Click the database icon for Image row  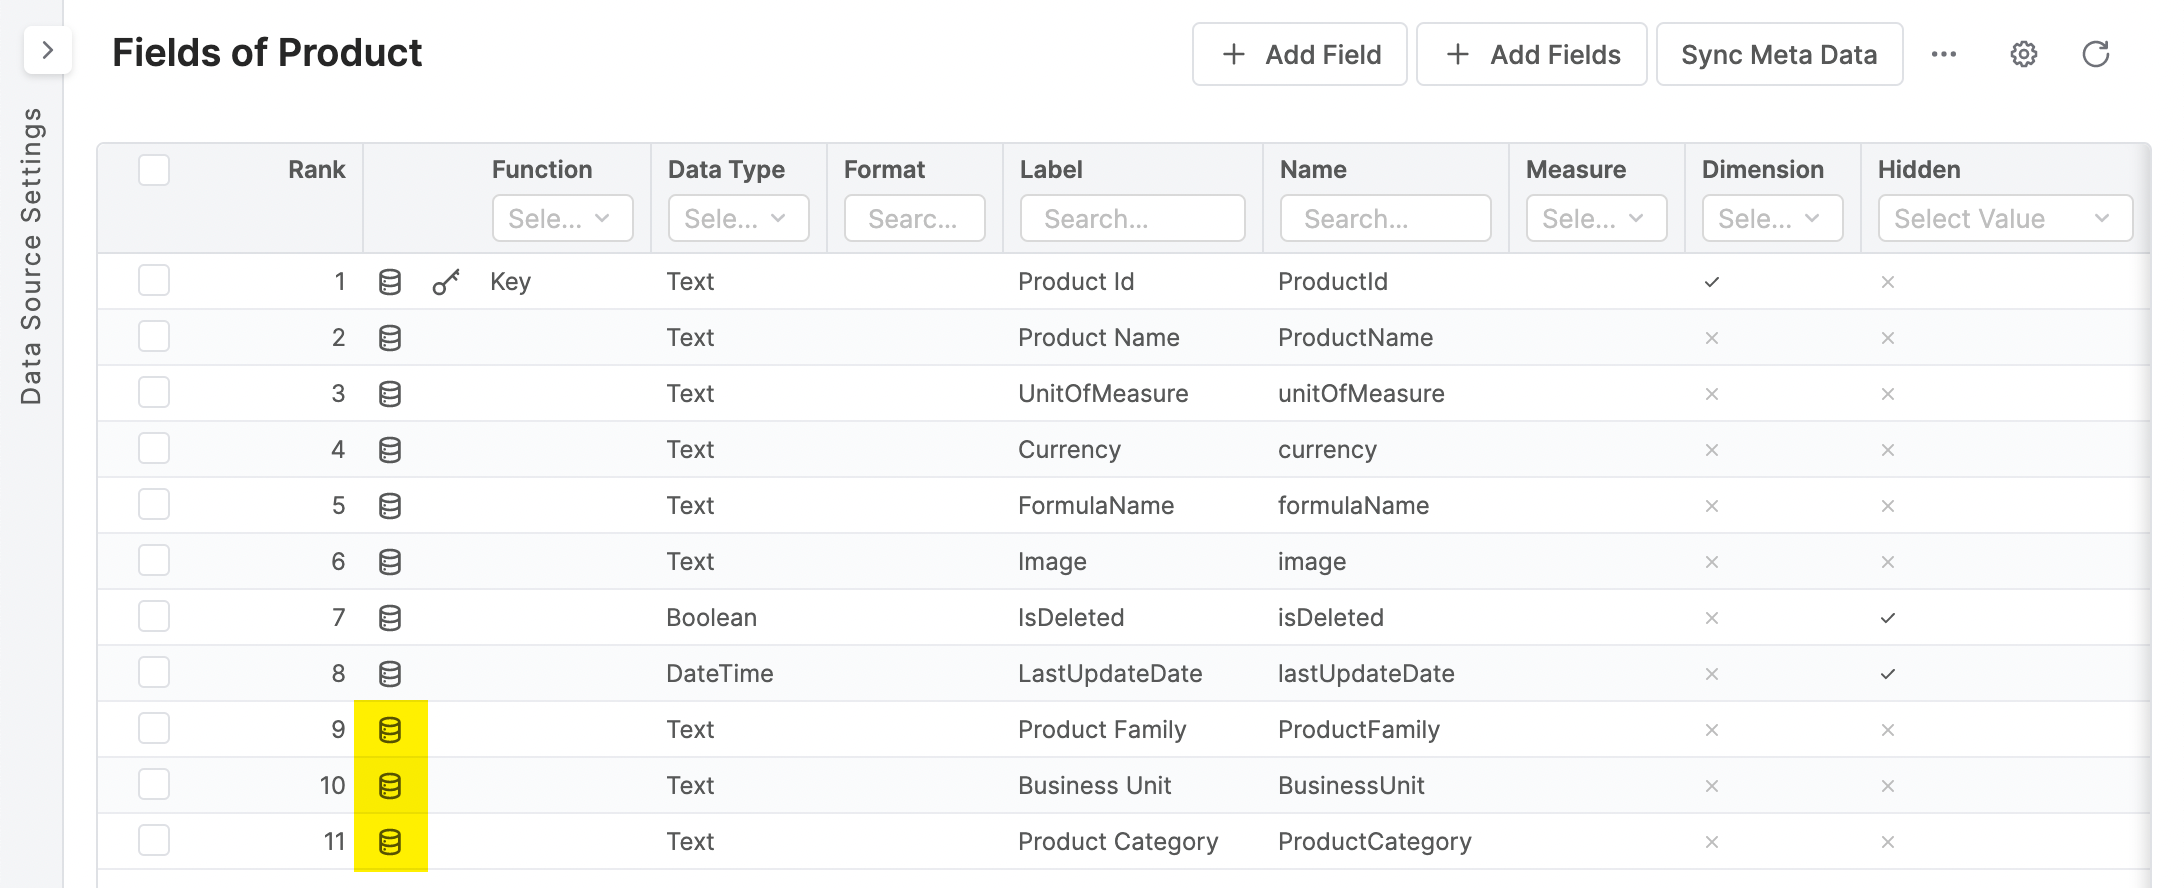390,562
